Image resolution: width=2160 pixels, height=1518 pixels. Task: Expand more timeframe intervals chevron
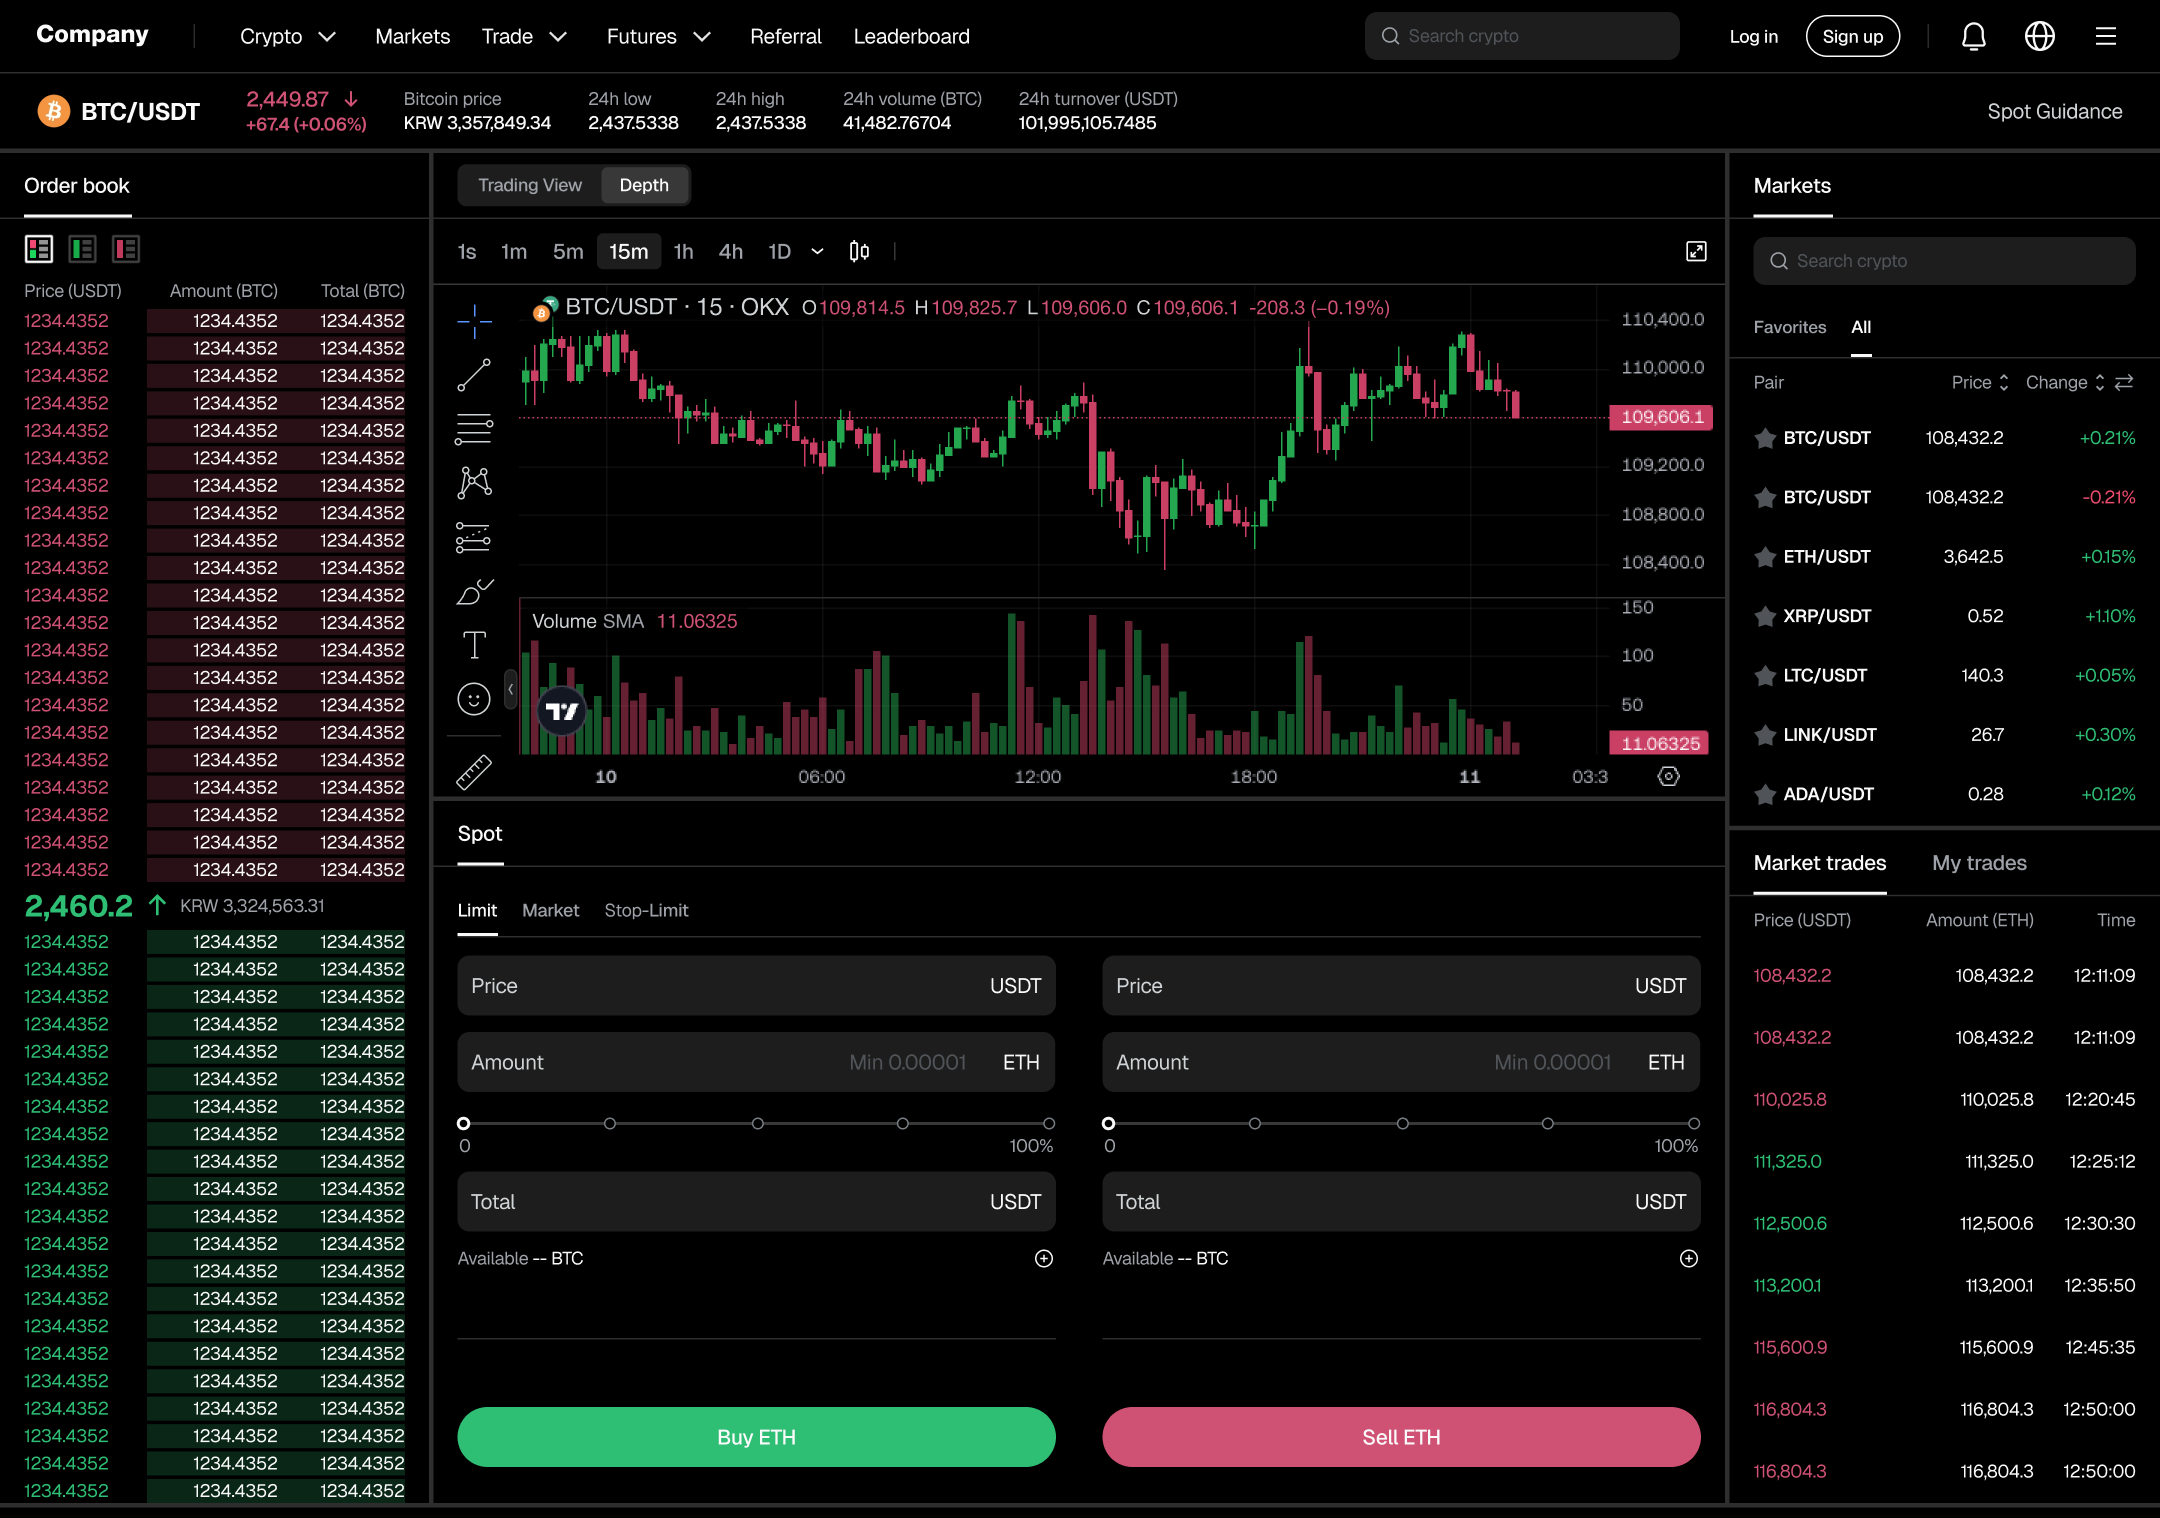point(817,251)
